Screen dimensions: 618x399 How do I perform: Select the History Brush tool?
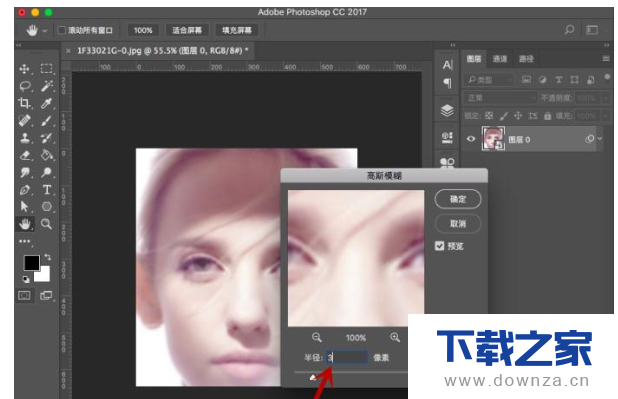(x=47, y=138)
